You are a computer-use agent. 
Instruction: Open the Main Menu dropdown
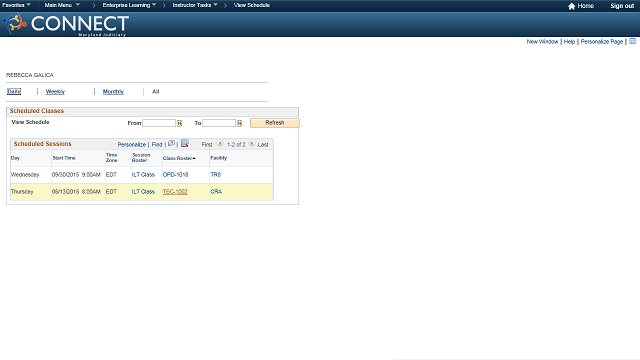(x=62, y=5)
